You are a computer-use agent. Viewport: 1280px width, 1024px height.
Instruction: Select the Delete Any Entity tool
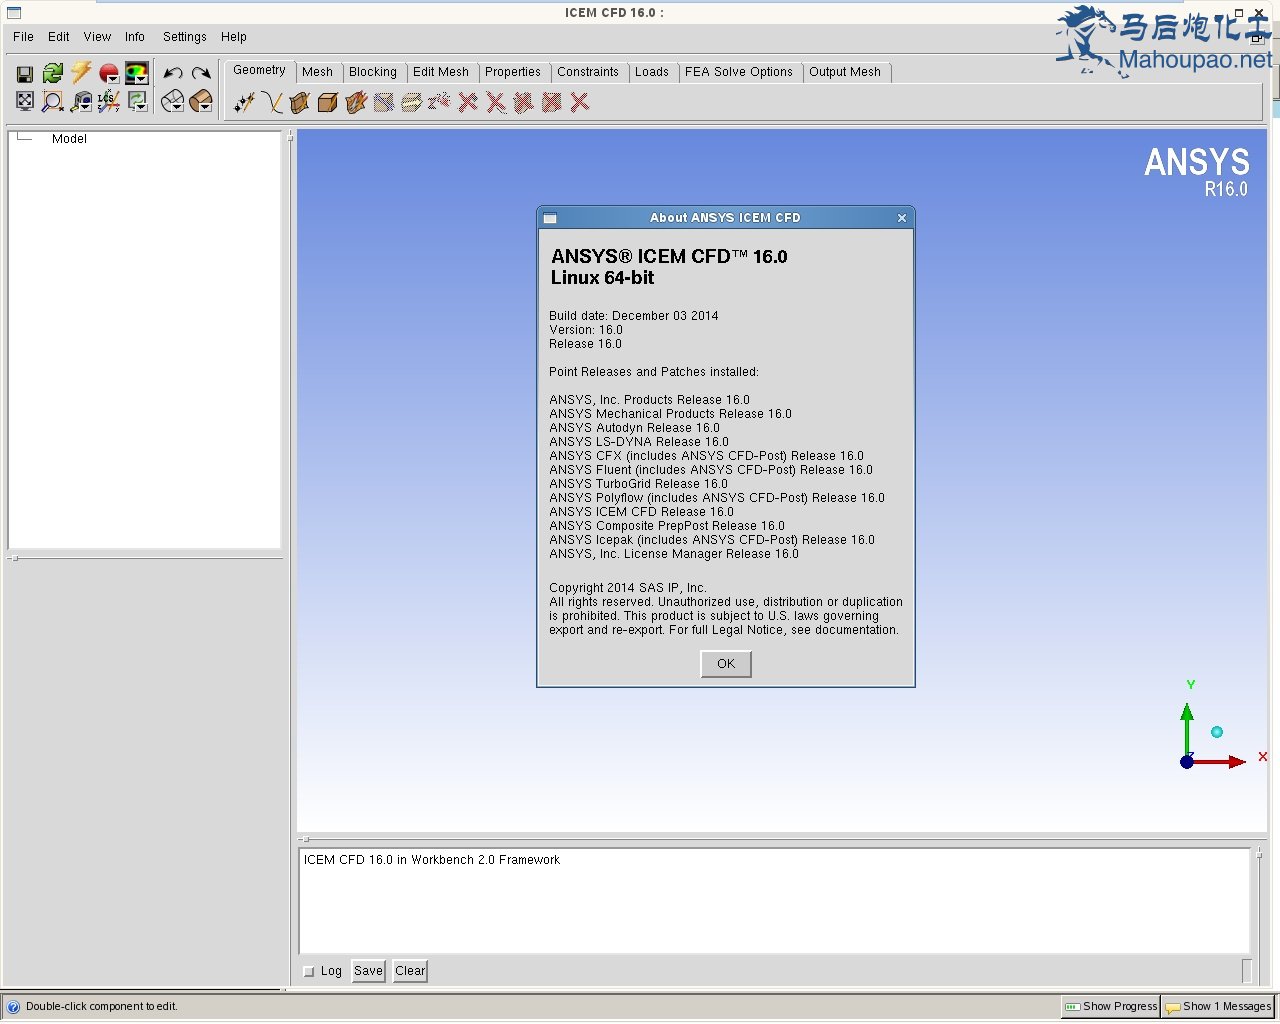[x=580, y=102]
